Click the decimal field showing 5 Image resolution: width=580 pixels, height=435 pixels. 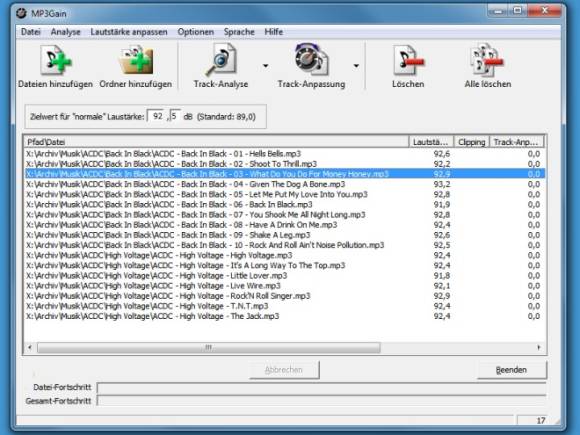pos(175,116)
